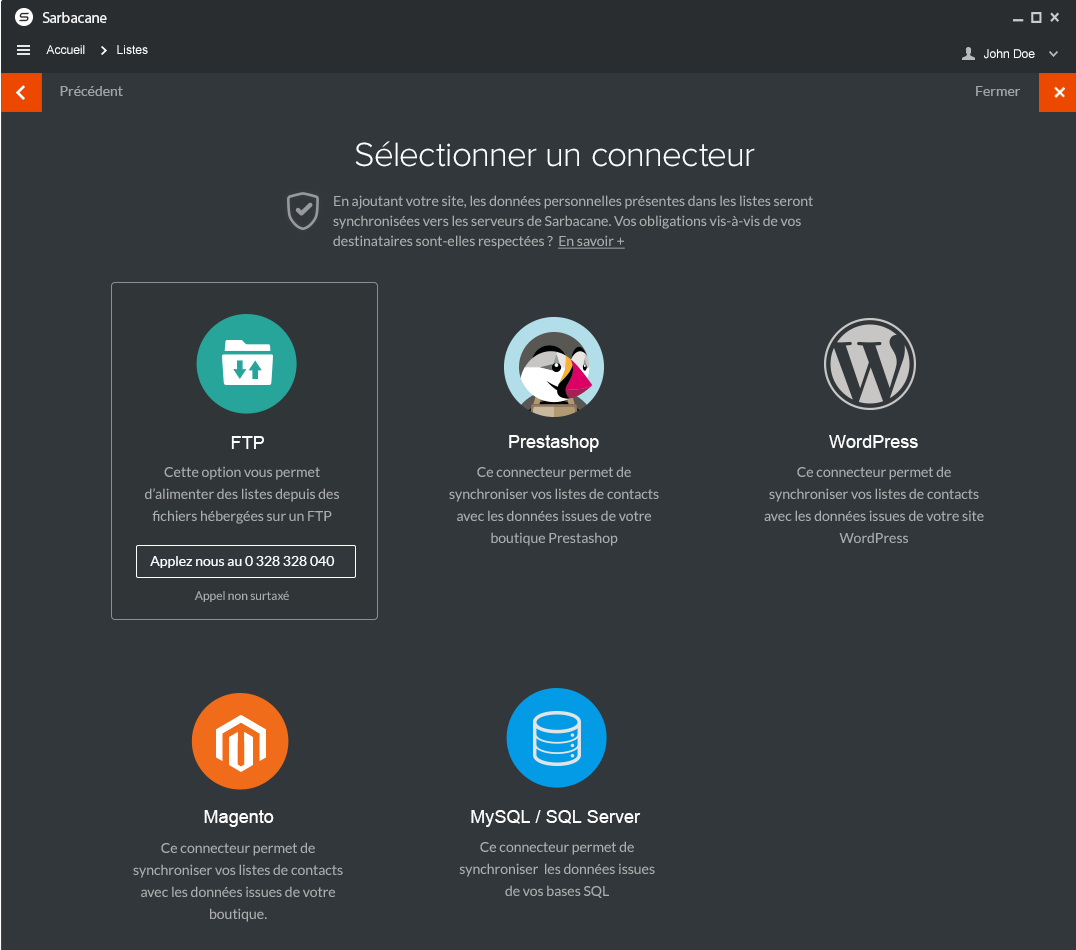
Task: Click the John Doe username
Action: (1009, 54)
